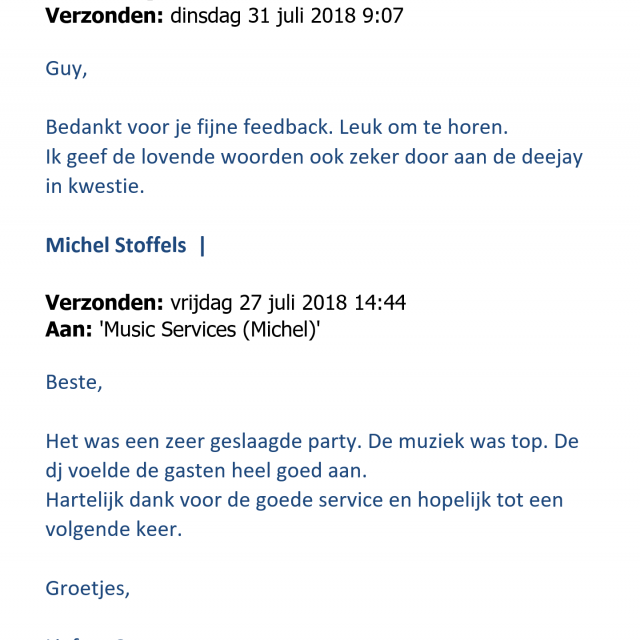Click the text 'volgende keer.'
The image size is (640, 640).
point(113,529)
